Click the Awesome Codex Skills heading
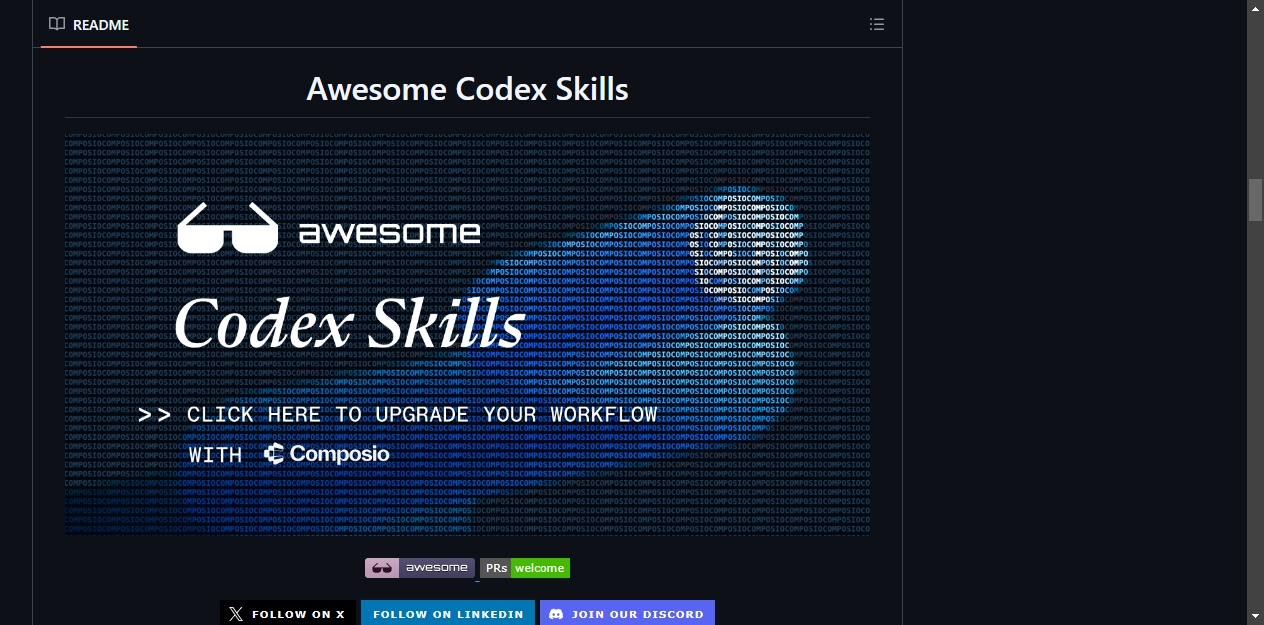This screenshot has width=1264, height=625. pos(467,89)
